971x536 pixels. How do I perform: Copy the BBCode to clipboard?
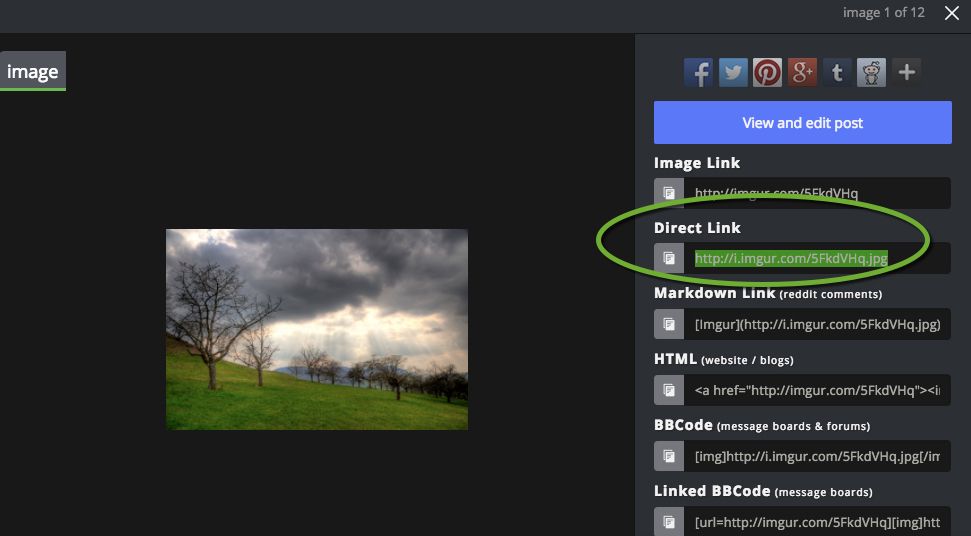(669, 456)
